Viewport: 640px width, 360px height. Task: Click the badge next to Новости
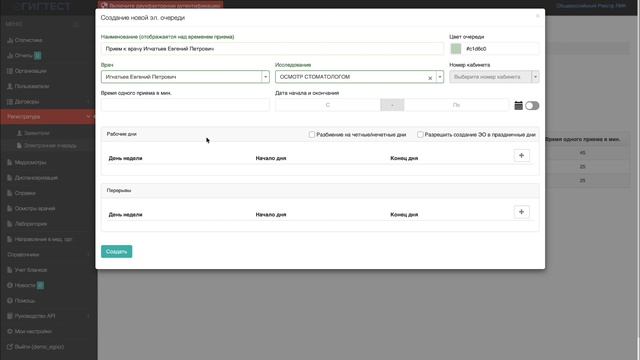40,285
